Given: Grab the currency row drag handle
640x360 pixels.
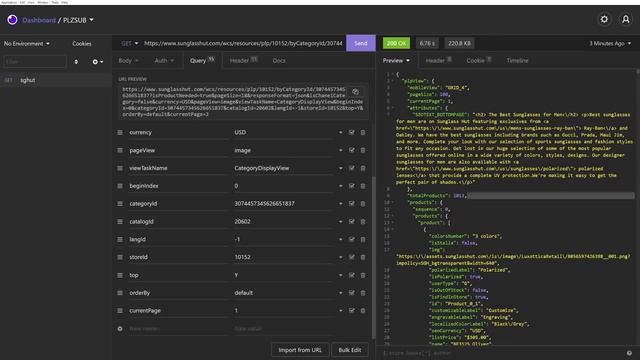Looking at the screenshot, I should coord(120,132).
